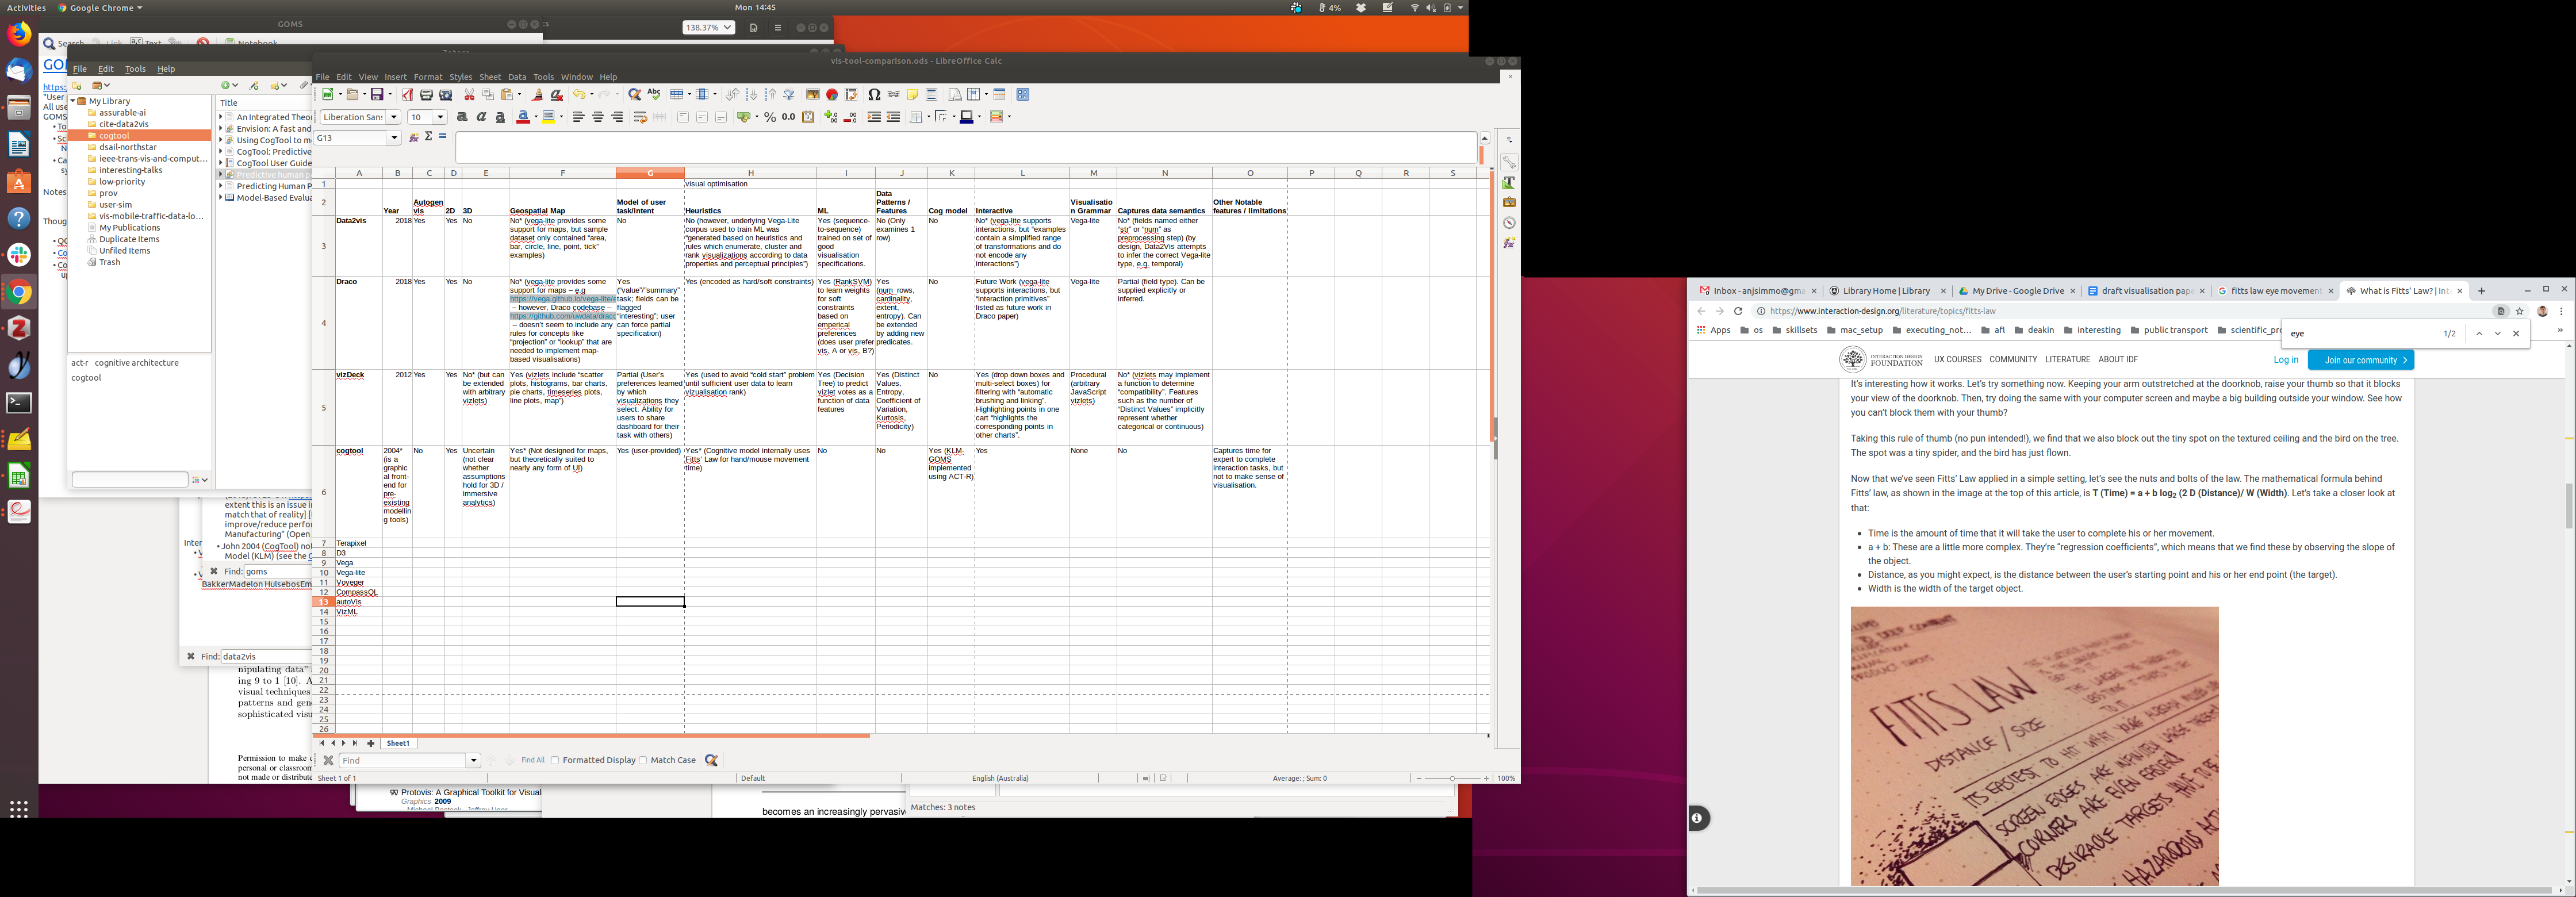Click the Export as PDF icon
This screenshot has height=897, width=2576.
click(x=407, y=95)
